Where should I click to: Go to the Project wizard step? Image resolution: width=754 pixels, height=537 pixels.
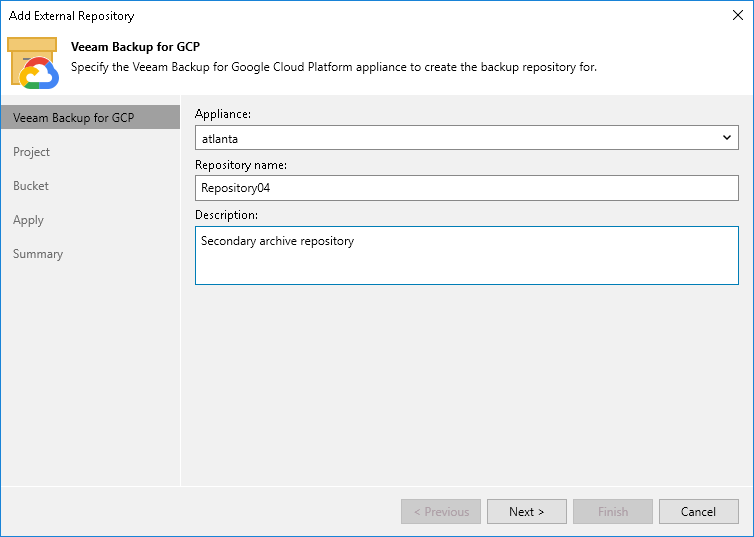[x=31, y=152]
